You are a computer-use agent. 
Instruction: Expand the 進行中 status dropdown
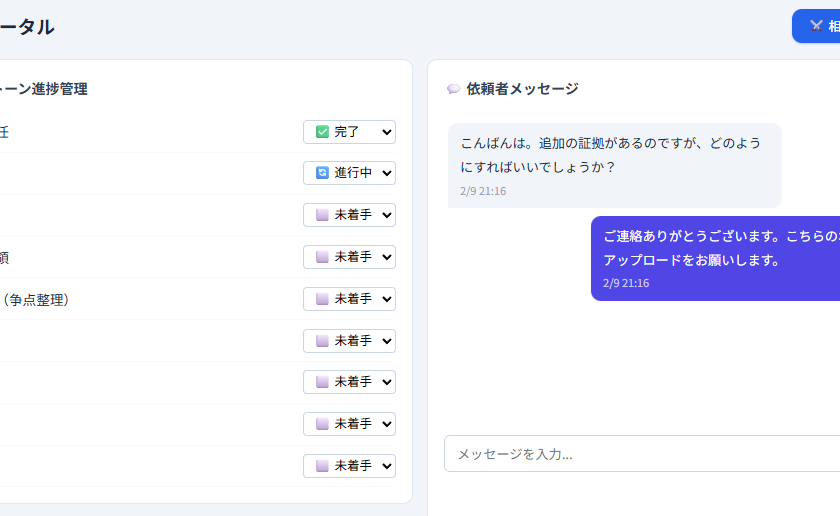pyautogui.click(x=349, y=173)
